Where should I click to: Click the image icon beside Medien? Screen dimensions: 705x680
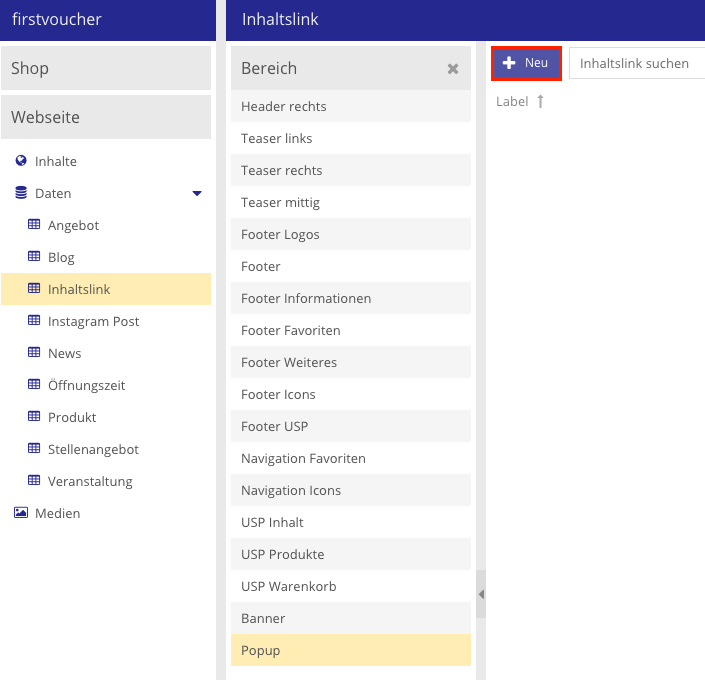[x=21, y=512]
